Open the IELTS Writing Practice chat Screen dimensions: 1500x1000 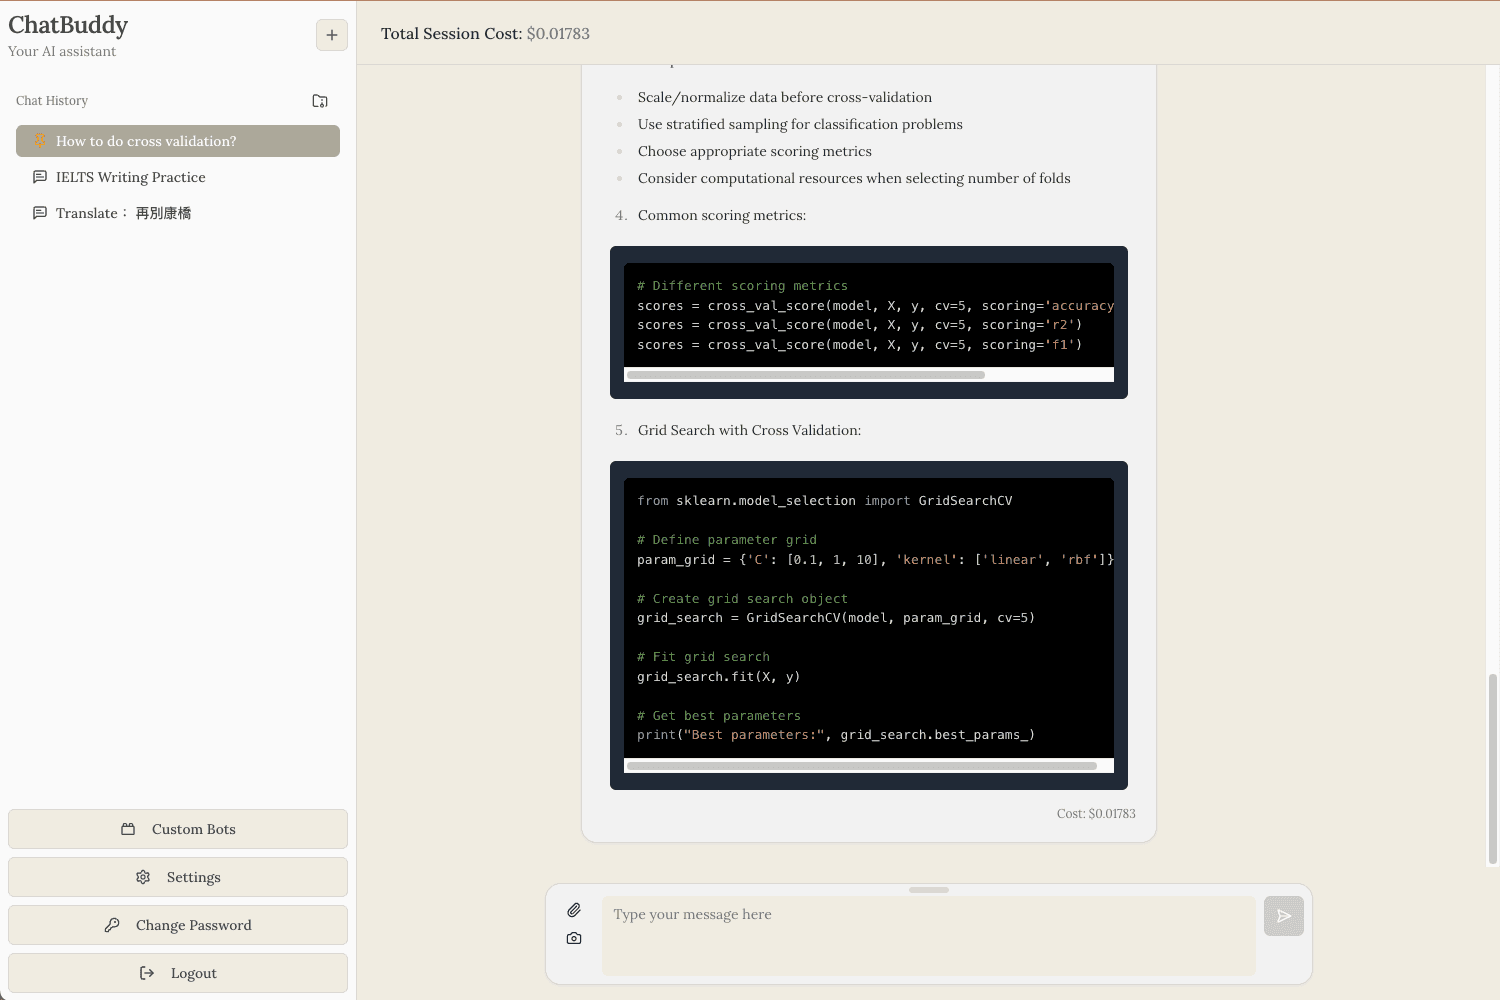[130, 177]
